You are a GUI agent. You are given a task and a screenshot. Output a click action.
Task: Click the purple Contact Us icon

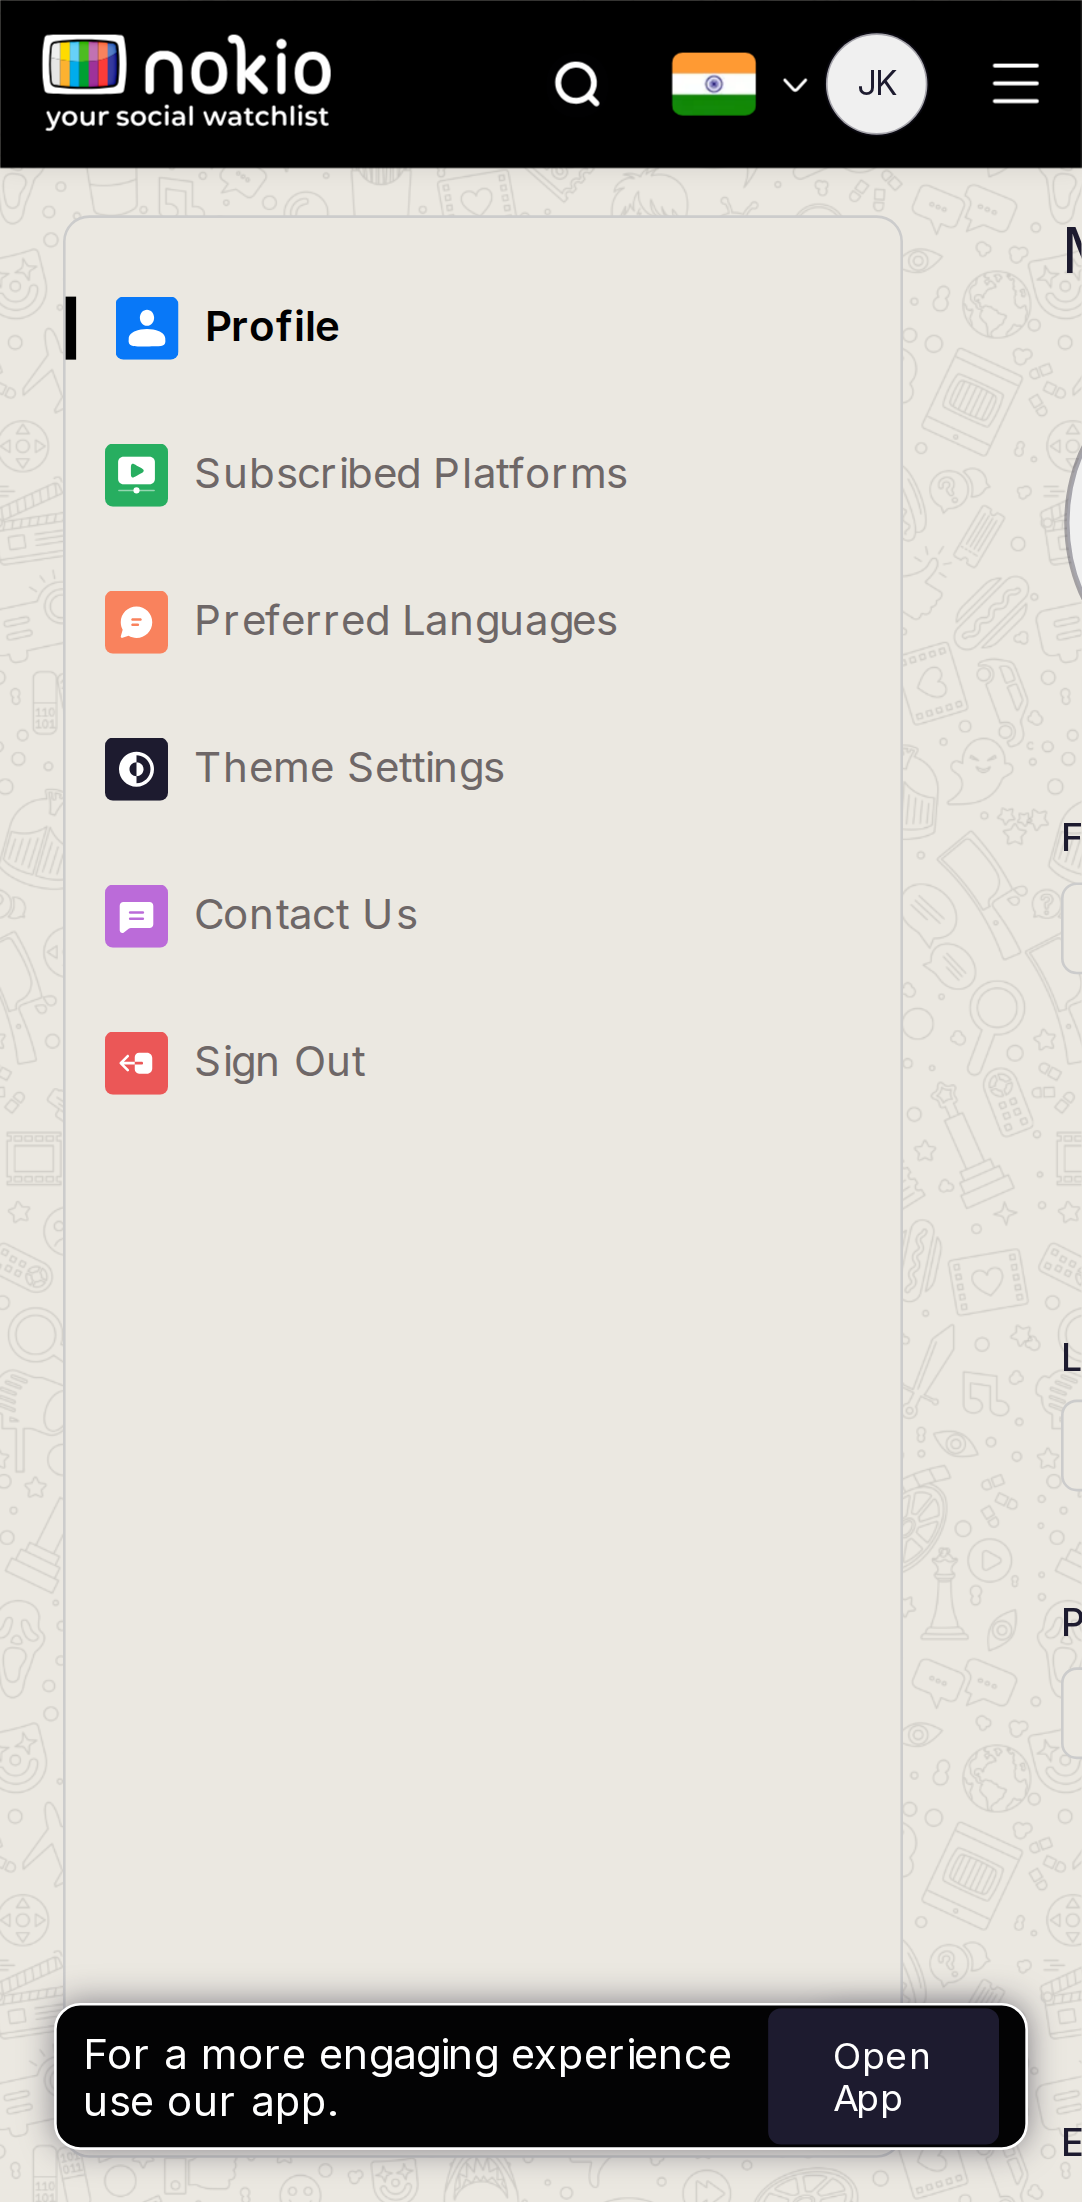coord(137,916)
